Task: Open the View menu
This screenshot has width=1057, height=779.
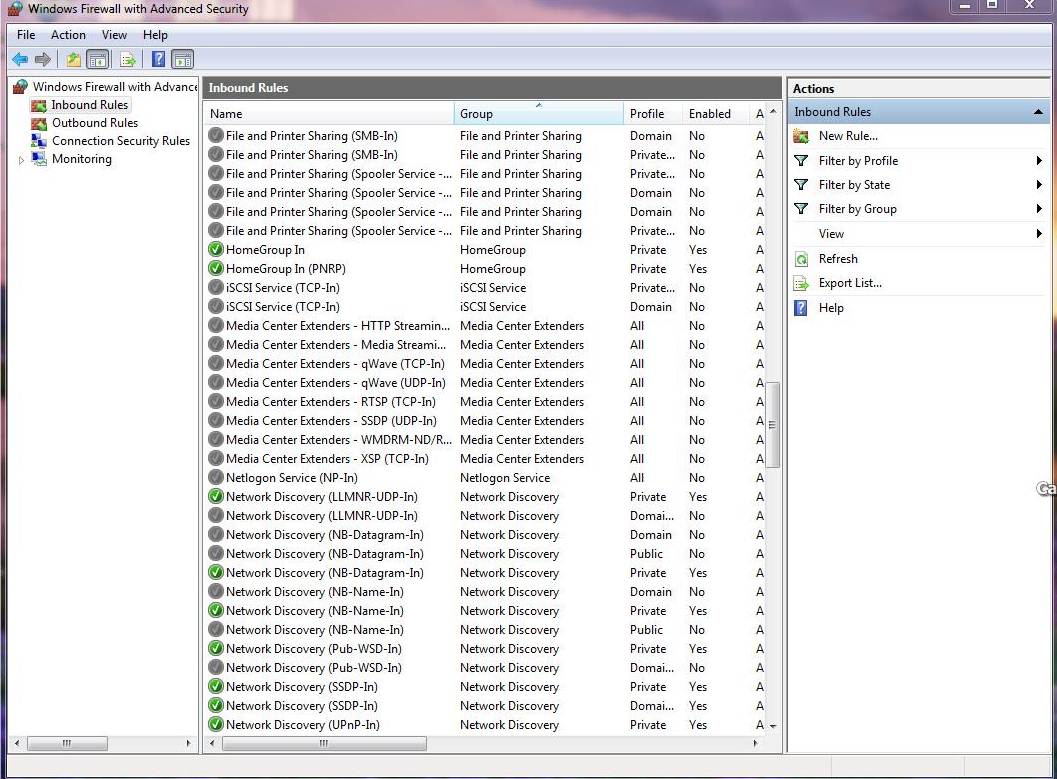Action: click(x=114, y=35)
